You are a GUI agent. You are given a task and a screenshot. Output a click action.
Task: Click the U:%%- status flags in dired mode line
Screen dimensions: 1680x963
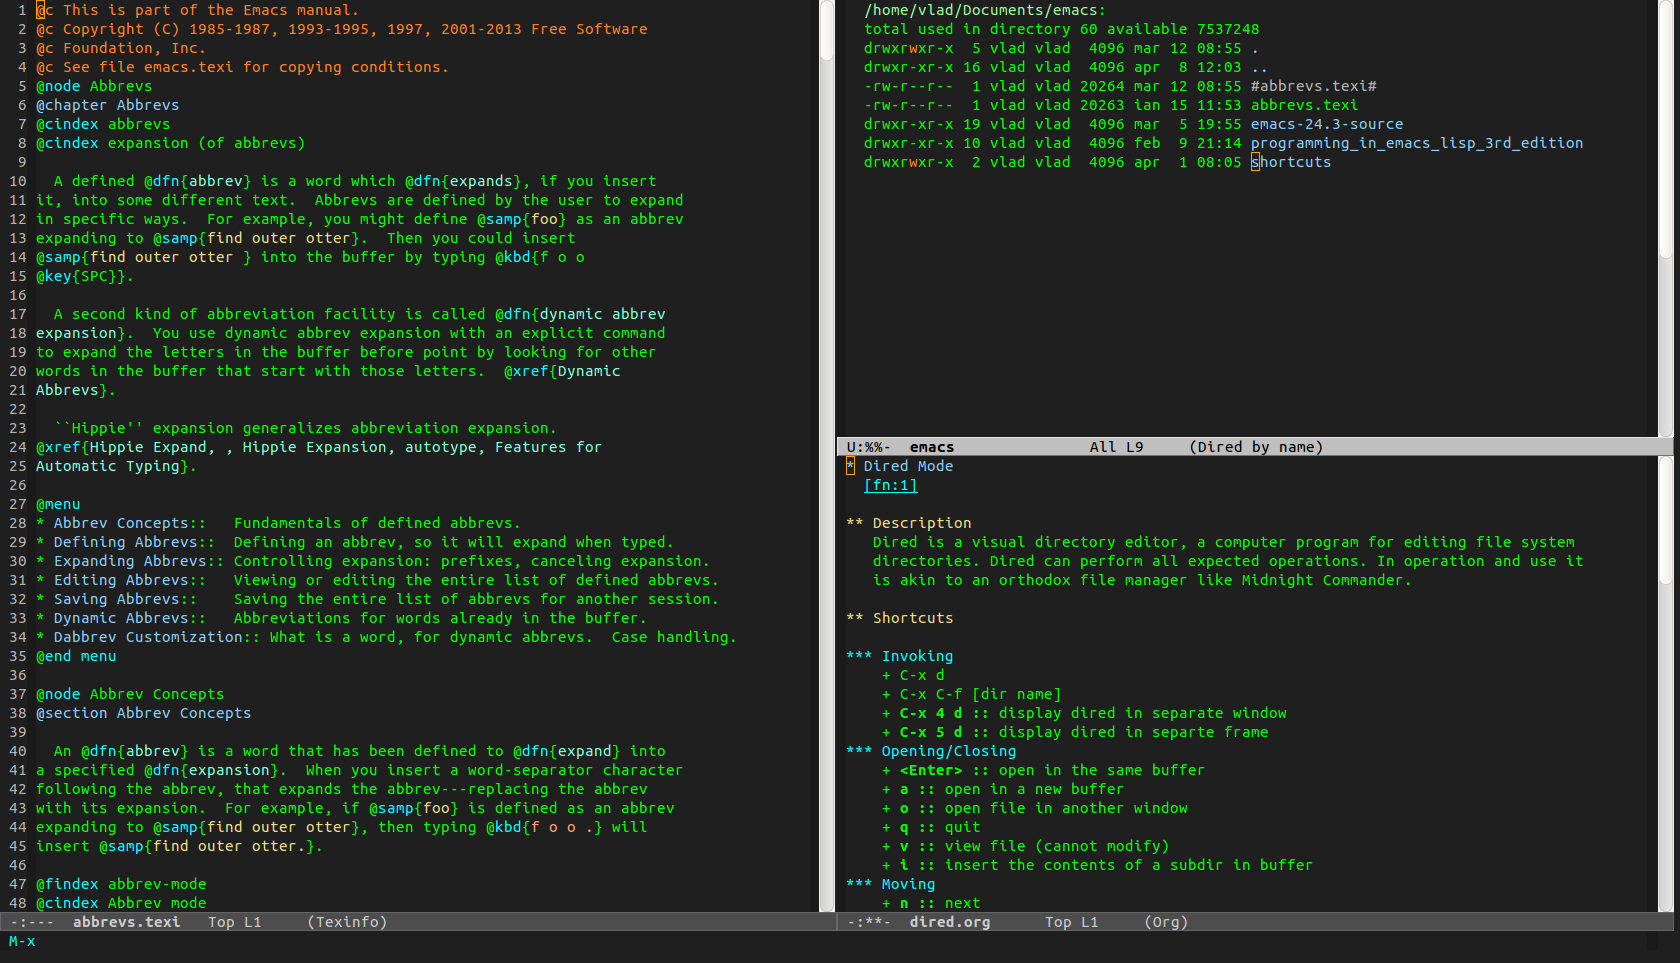click(x=868, y=447)
